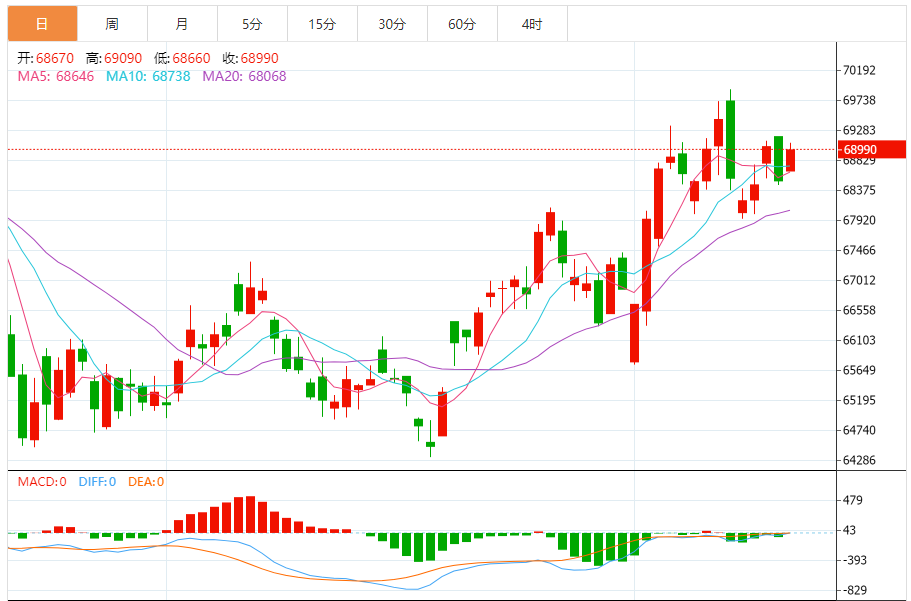Click the 43 MACD axis label
The height and width of the screenshot is (601, 911).
click(x=849, y=530)
